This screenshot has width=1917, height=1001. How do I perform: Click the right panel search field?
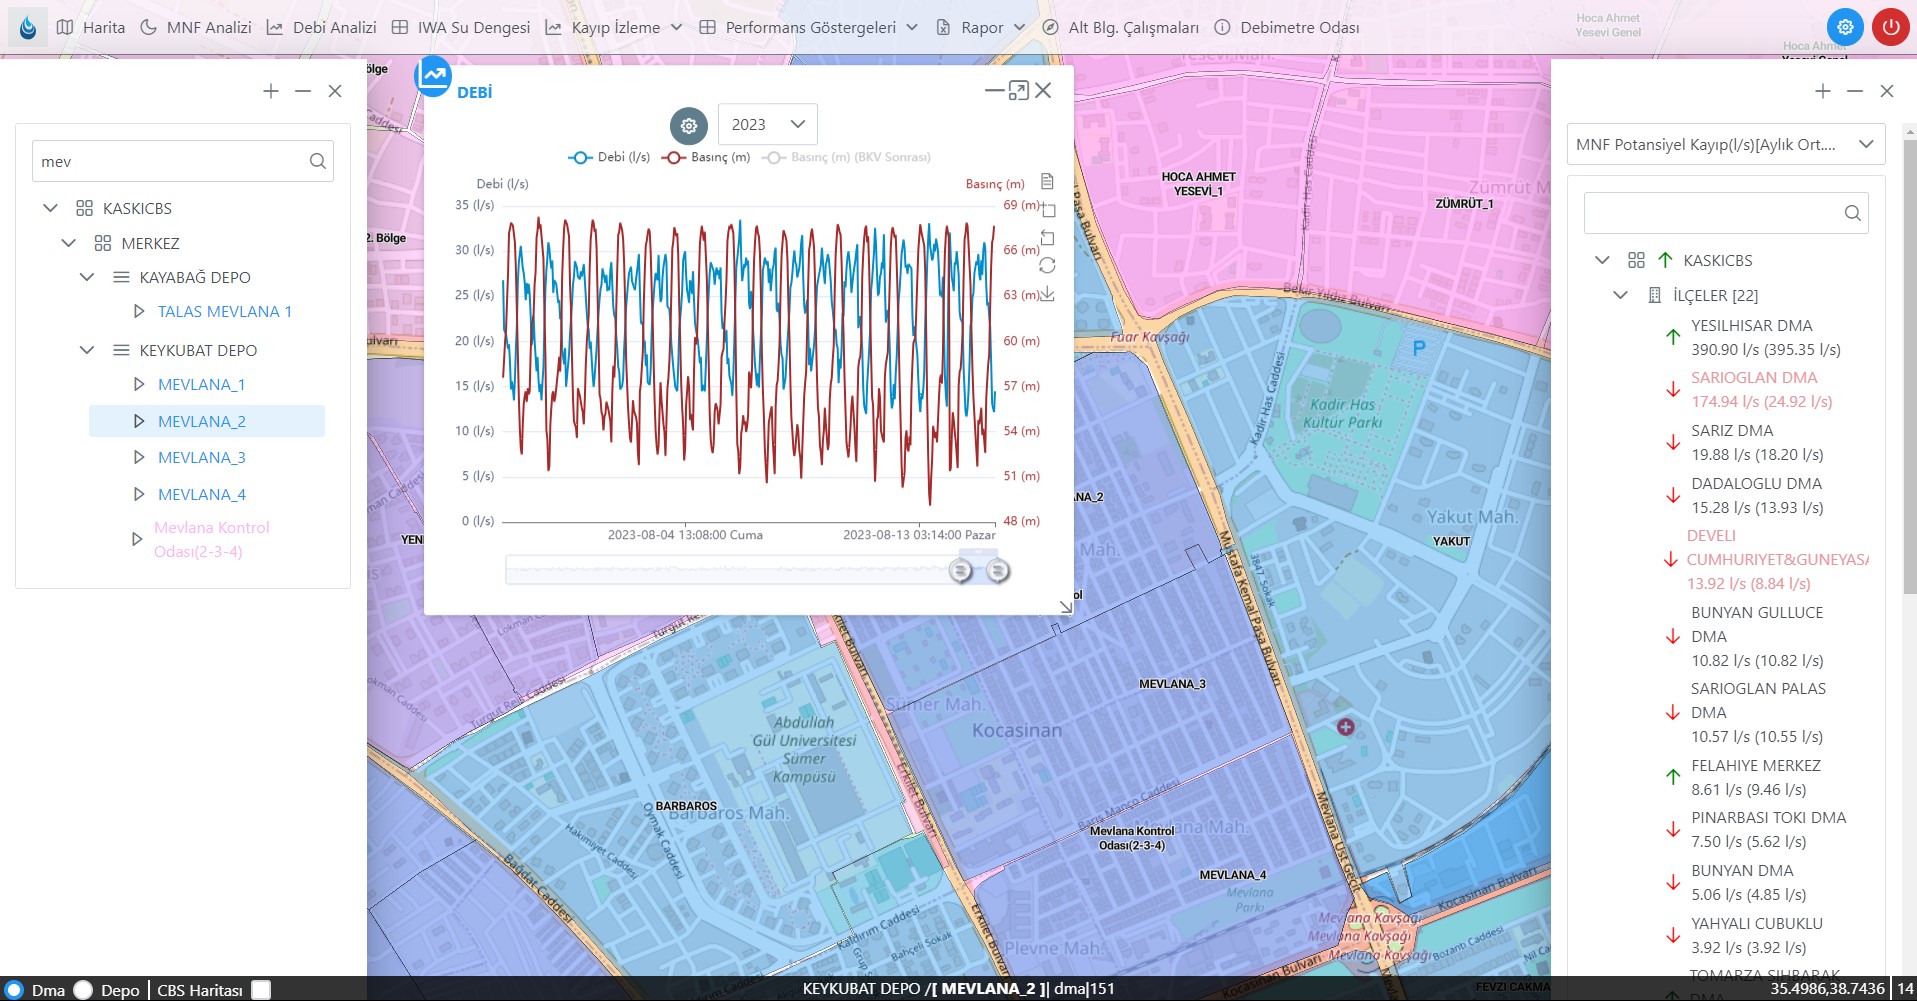(x=1712, y=213)
